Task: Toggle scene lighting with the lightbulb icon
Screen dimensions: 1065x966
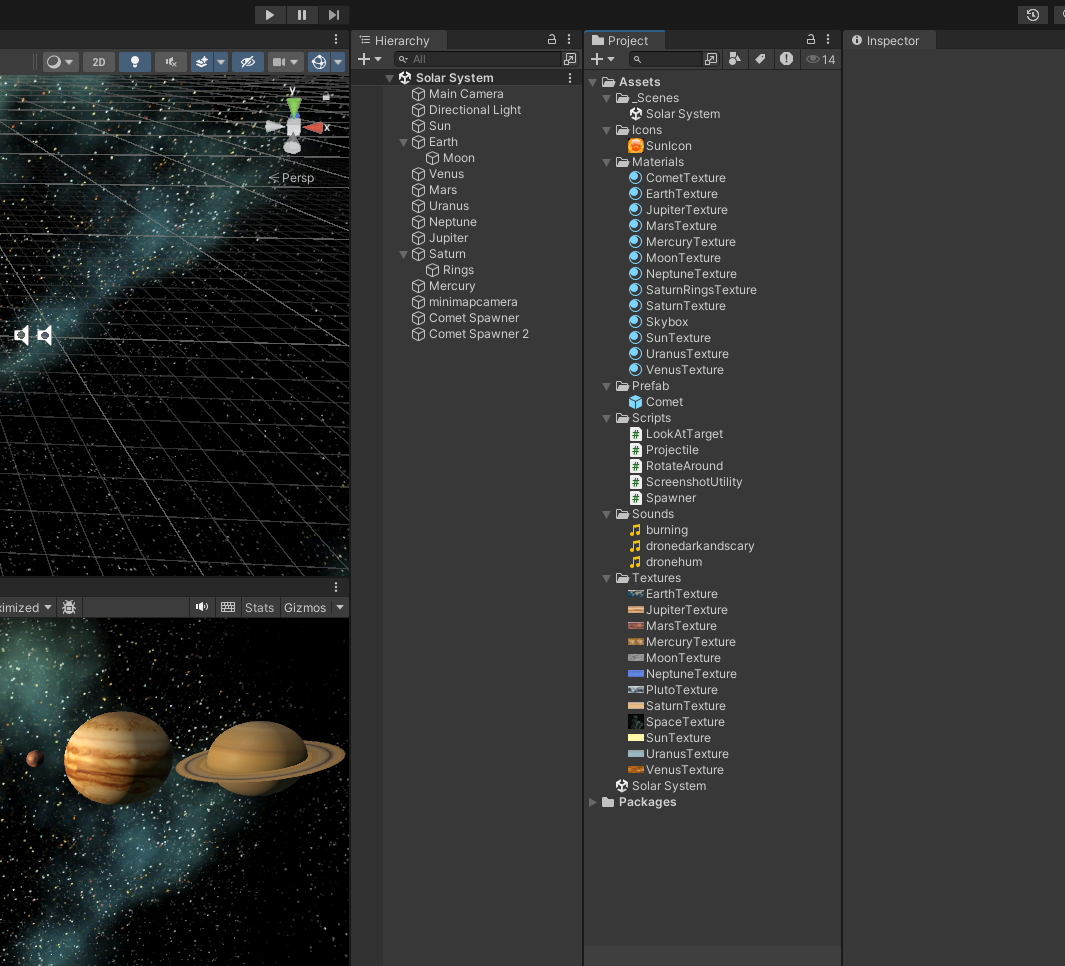Action: [135, 62]
